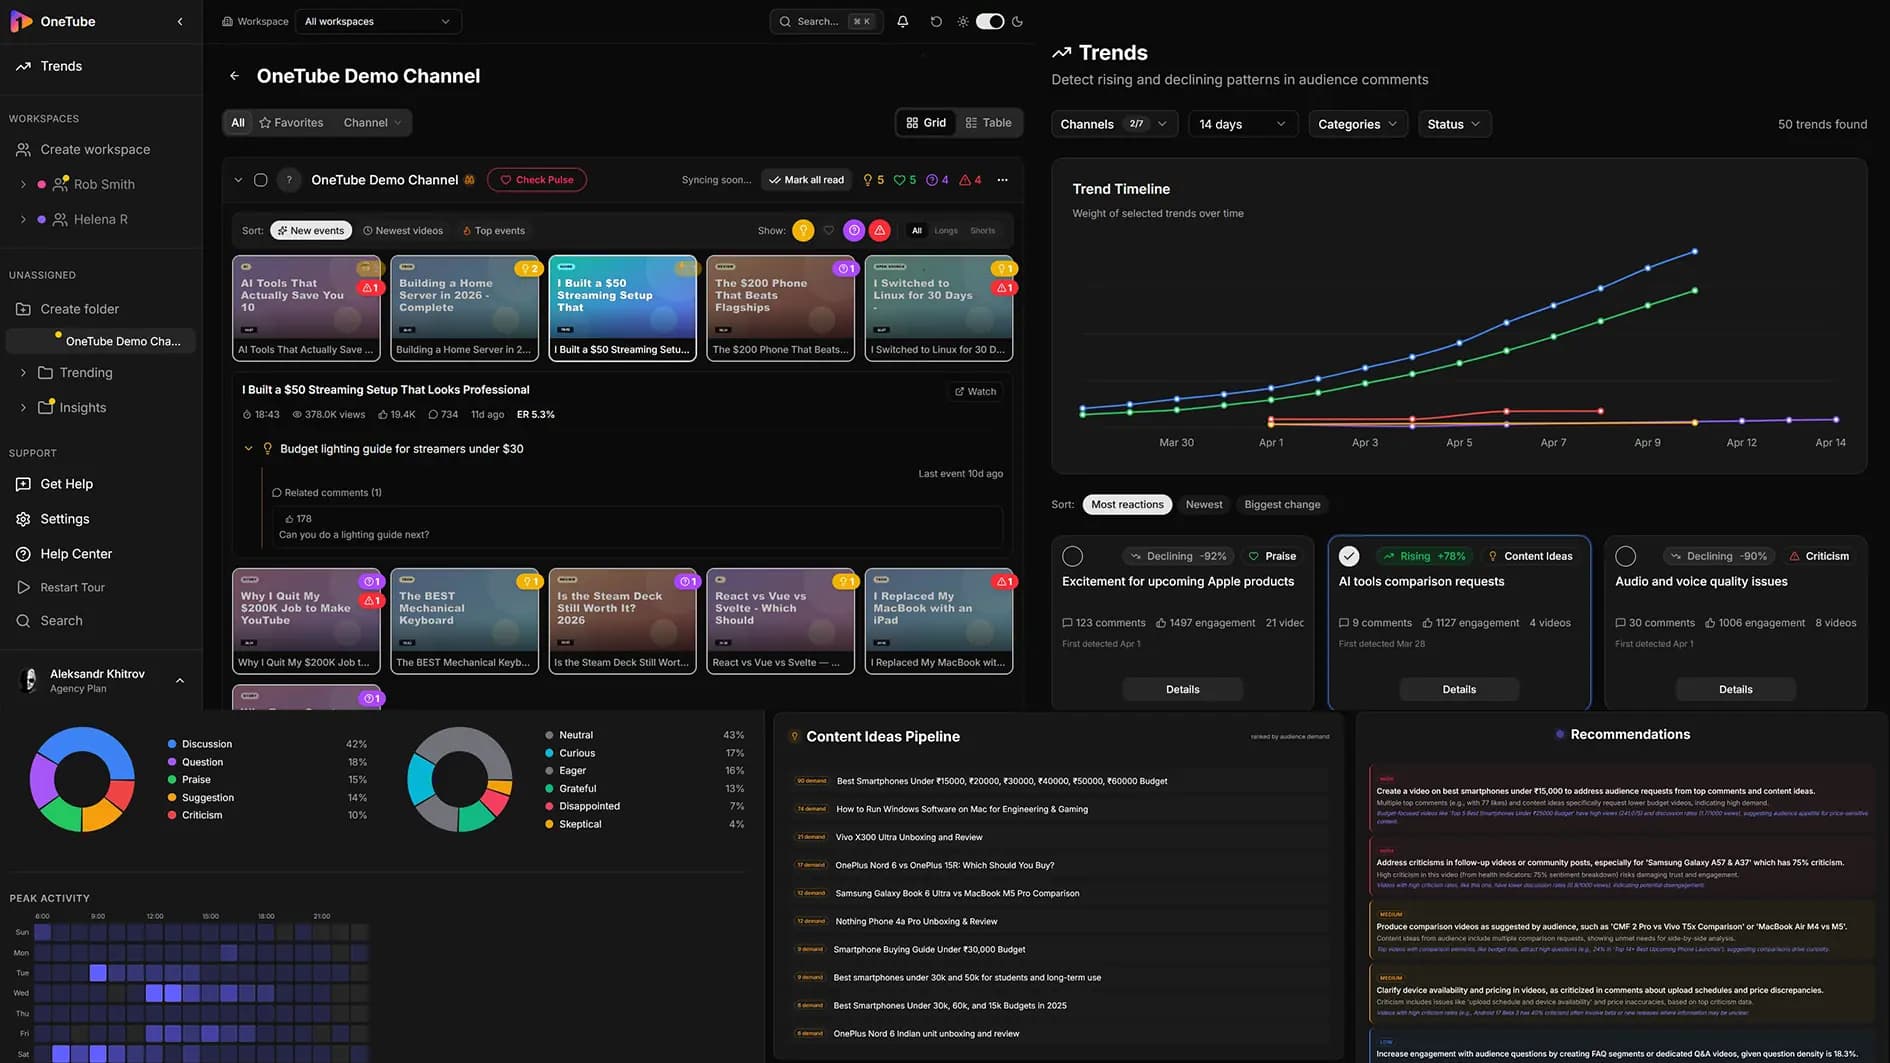Switch to Table view

click(x=989, y=123)
